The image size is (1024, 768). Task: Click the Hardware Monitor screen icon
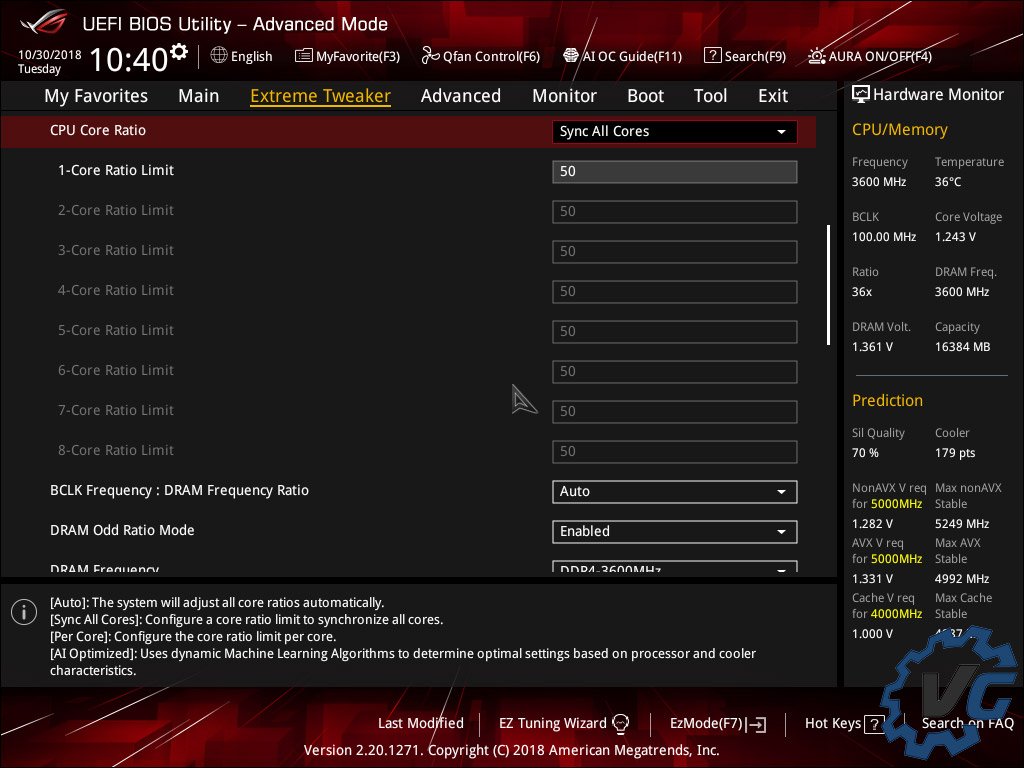tap(861, 94)
